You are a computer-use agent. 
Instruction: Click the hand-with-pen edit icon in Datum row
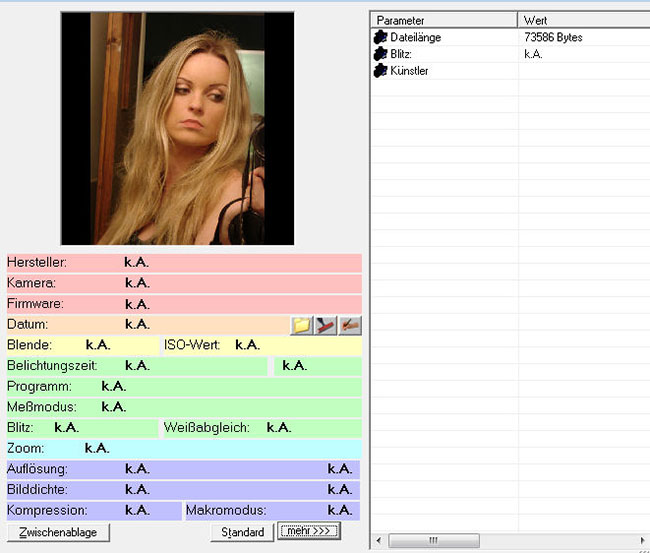(350, 325)
